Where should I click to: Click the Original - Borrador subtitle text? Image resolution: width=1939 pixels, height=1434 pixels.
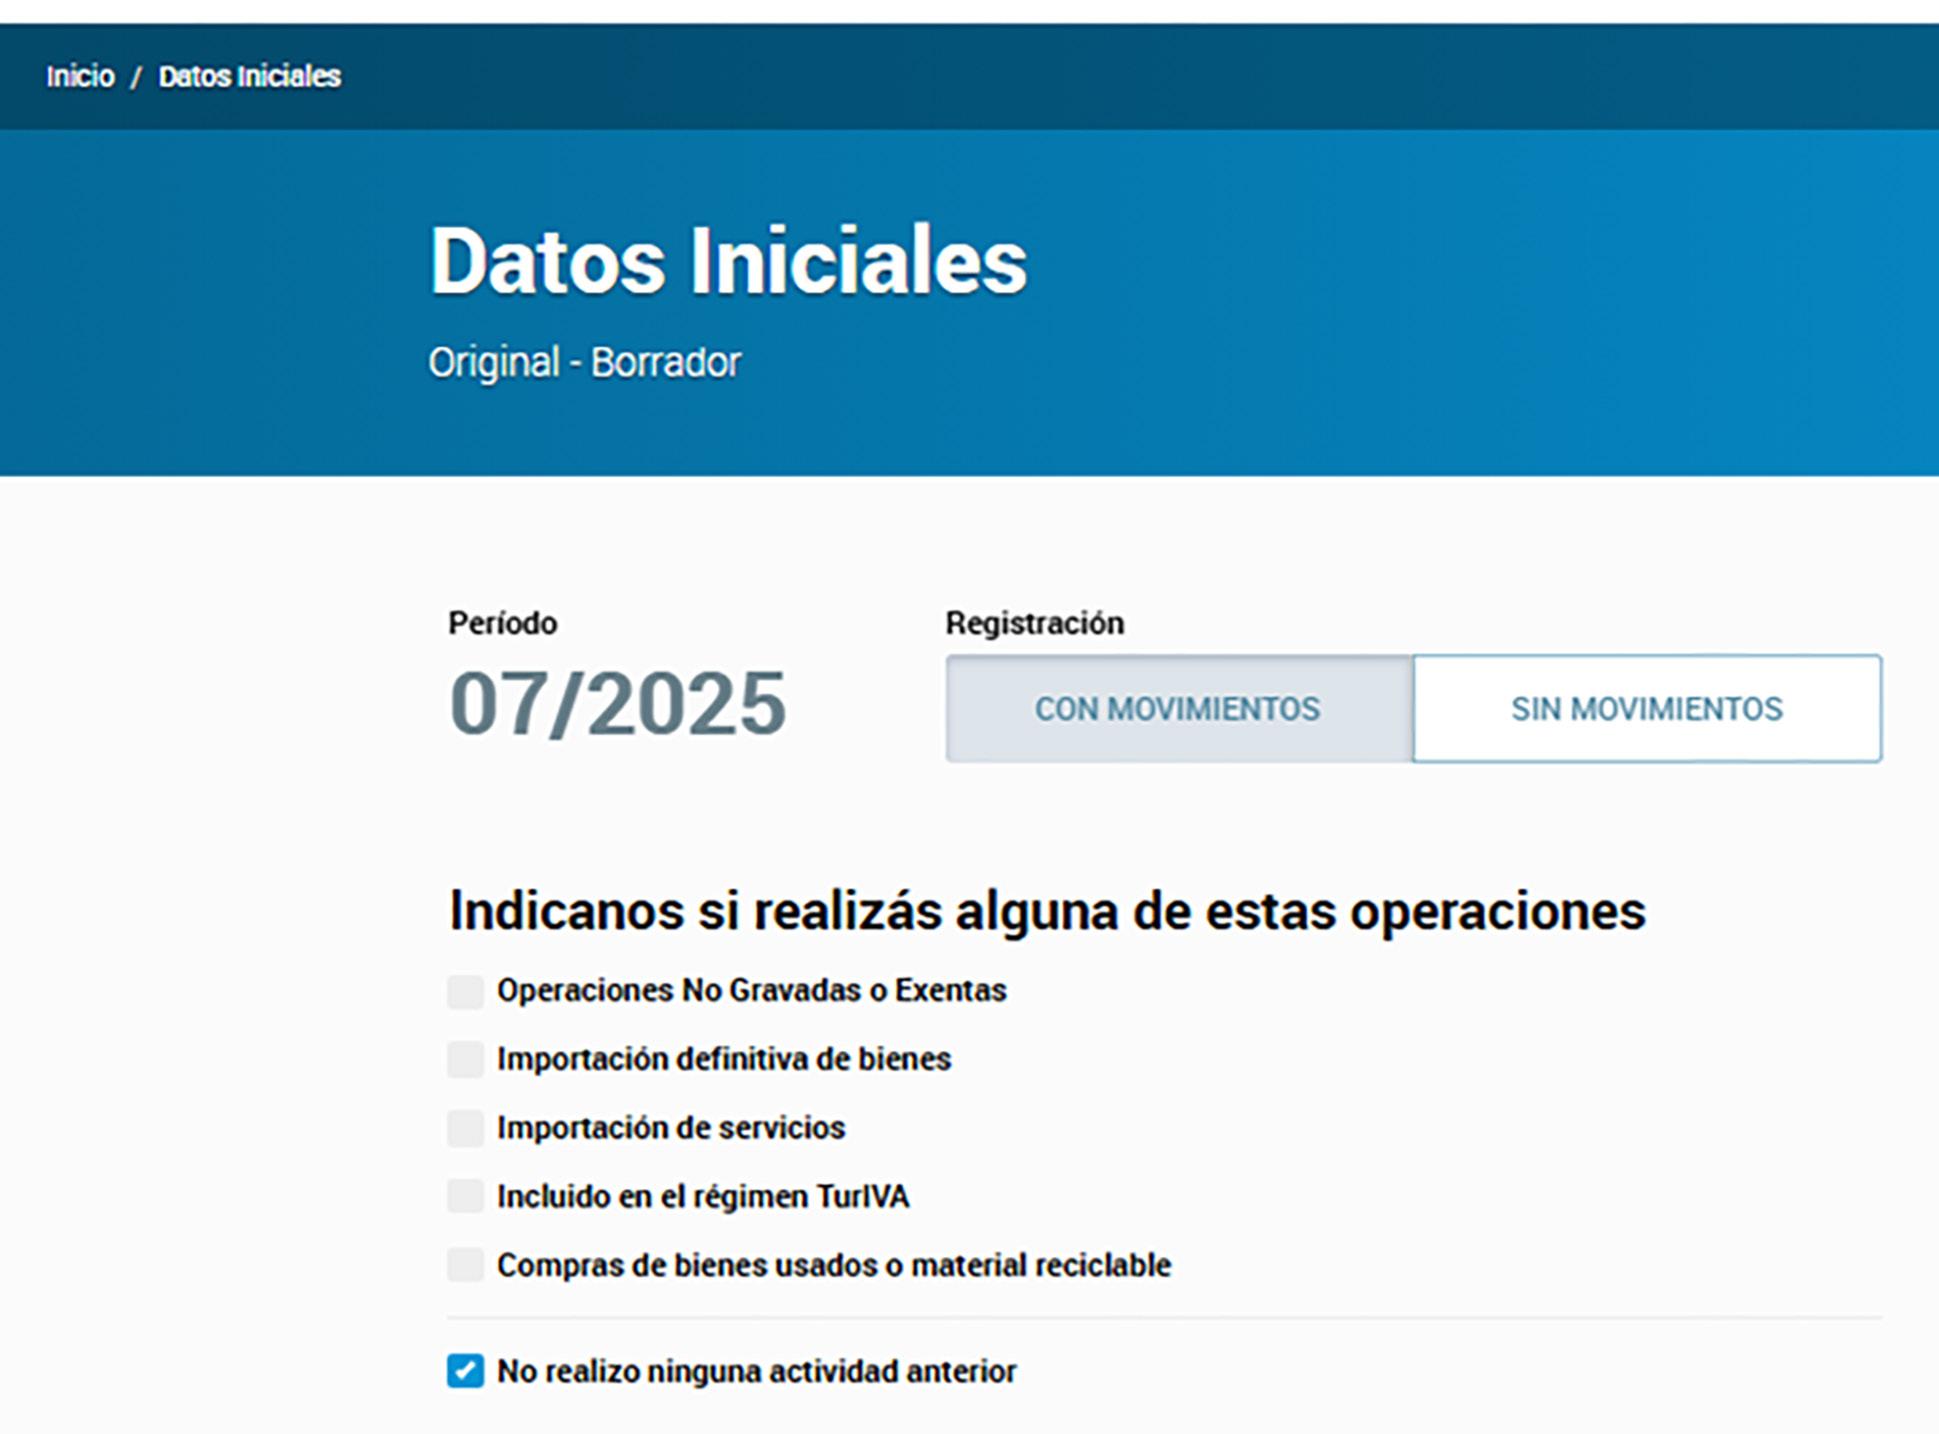coord(584,362)
